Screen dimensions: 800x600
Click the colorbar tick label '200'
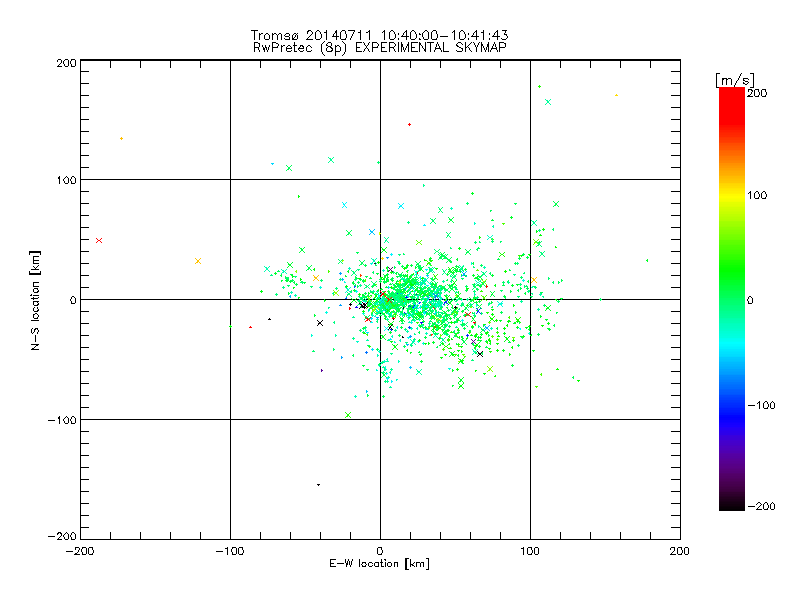(757, 93)
